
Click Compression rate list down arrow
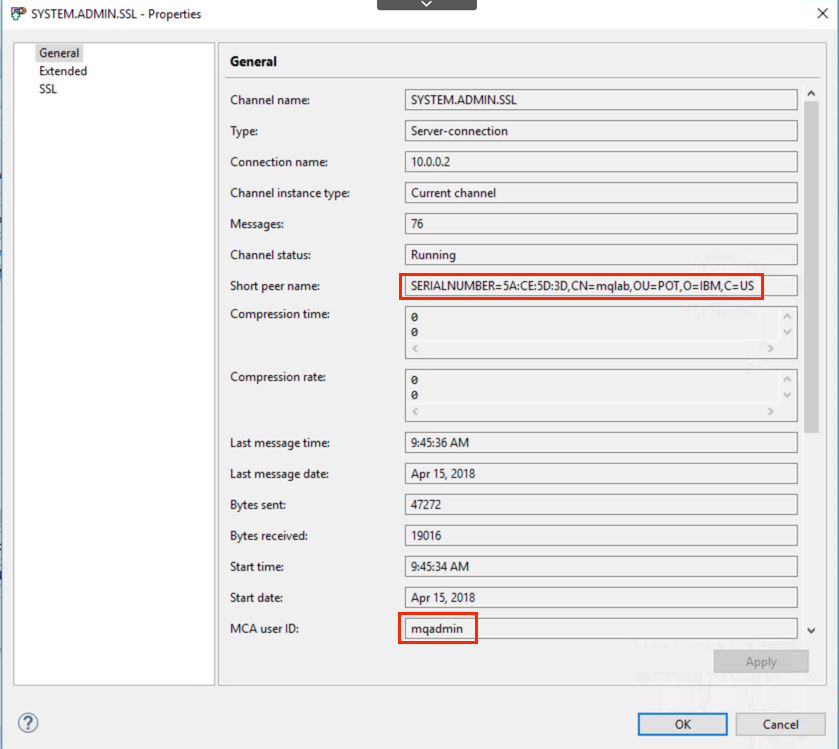coord(787,395)
